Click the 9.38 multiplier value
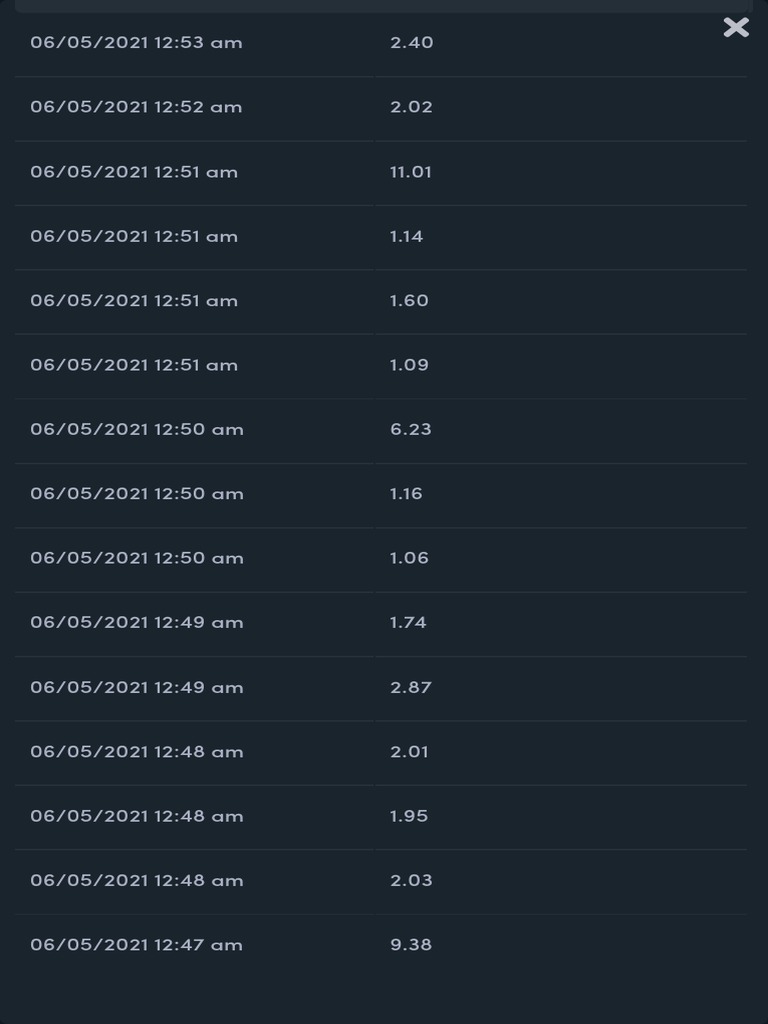Image resolution: width=768 pixels, height=1024 pixels. pos(411,945)
